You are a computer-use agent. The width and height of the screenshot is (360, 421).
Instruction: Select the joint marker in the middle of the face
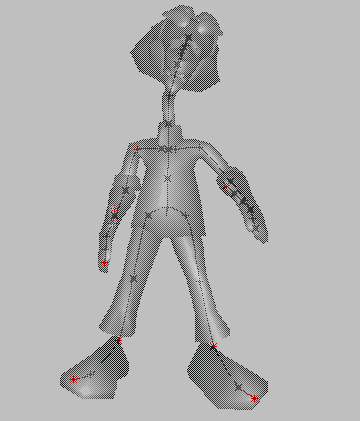177,65
